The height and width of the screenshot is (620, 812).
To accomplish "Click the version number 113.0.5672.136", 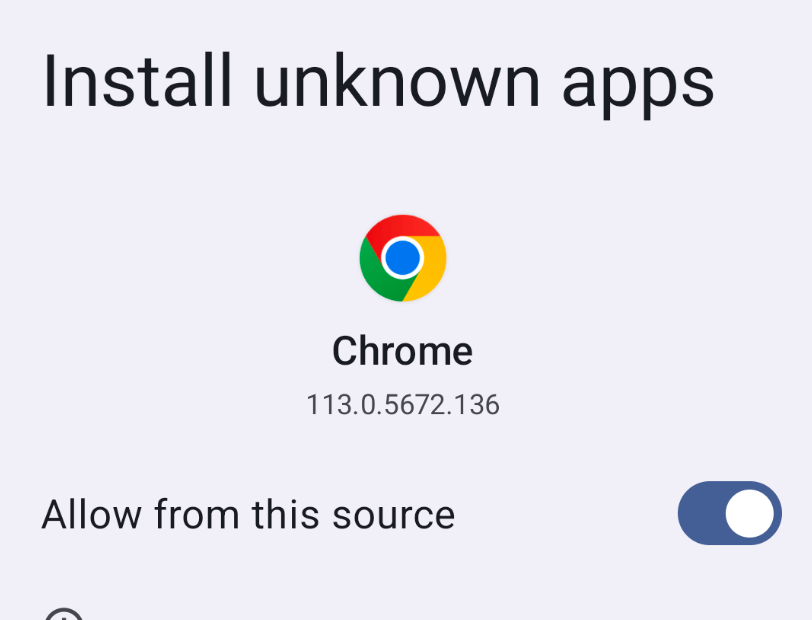I will [x=403, y=404].
